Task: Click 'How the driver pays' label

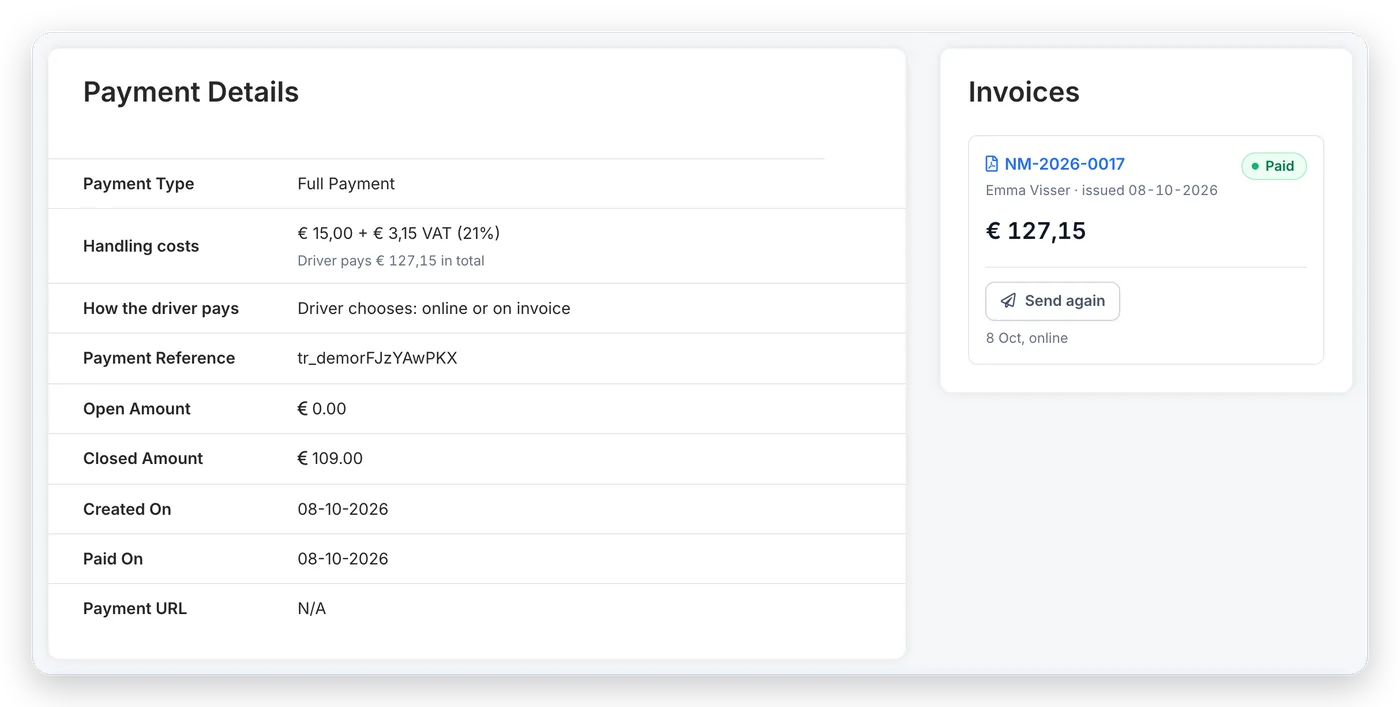Action: 161,308
